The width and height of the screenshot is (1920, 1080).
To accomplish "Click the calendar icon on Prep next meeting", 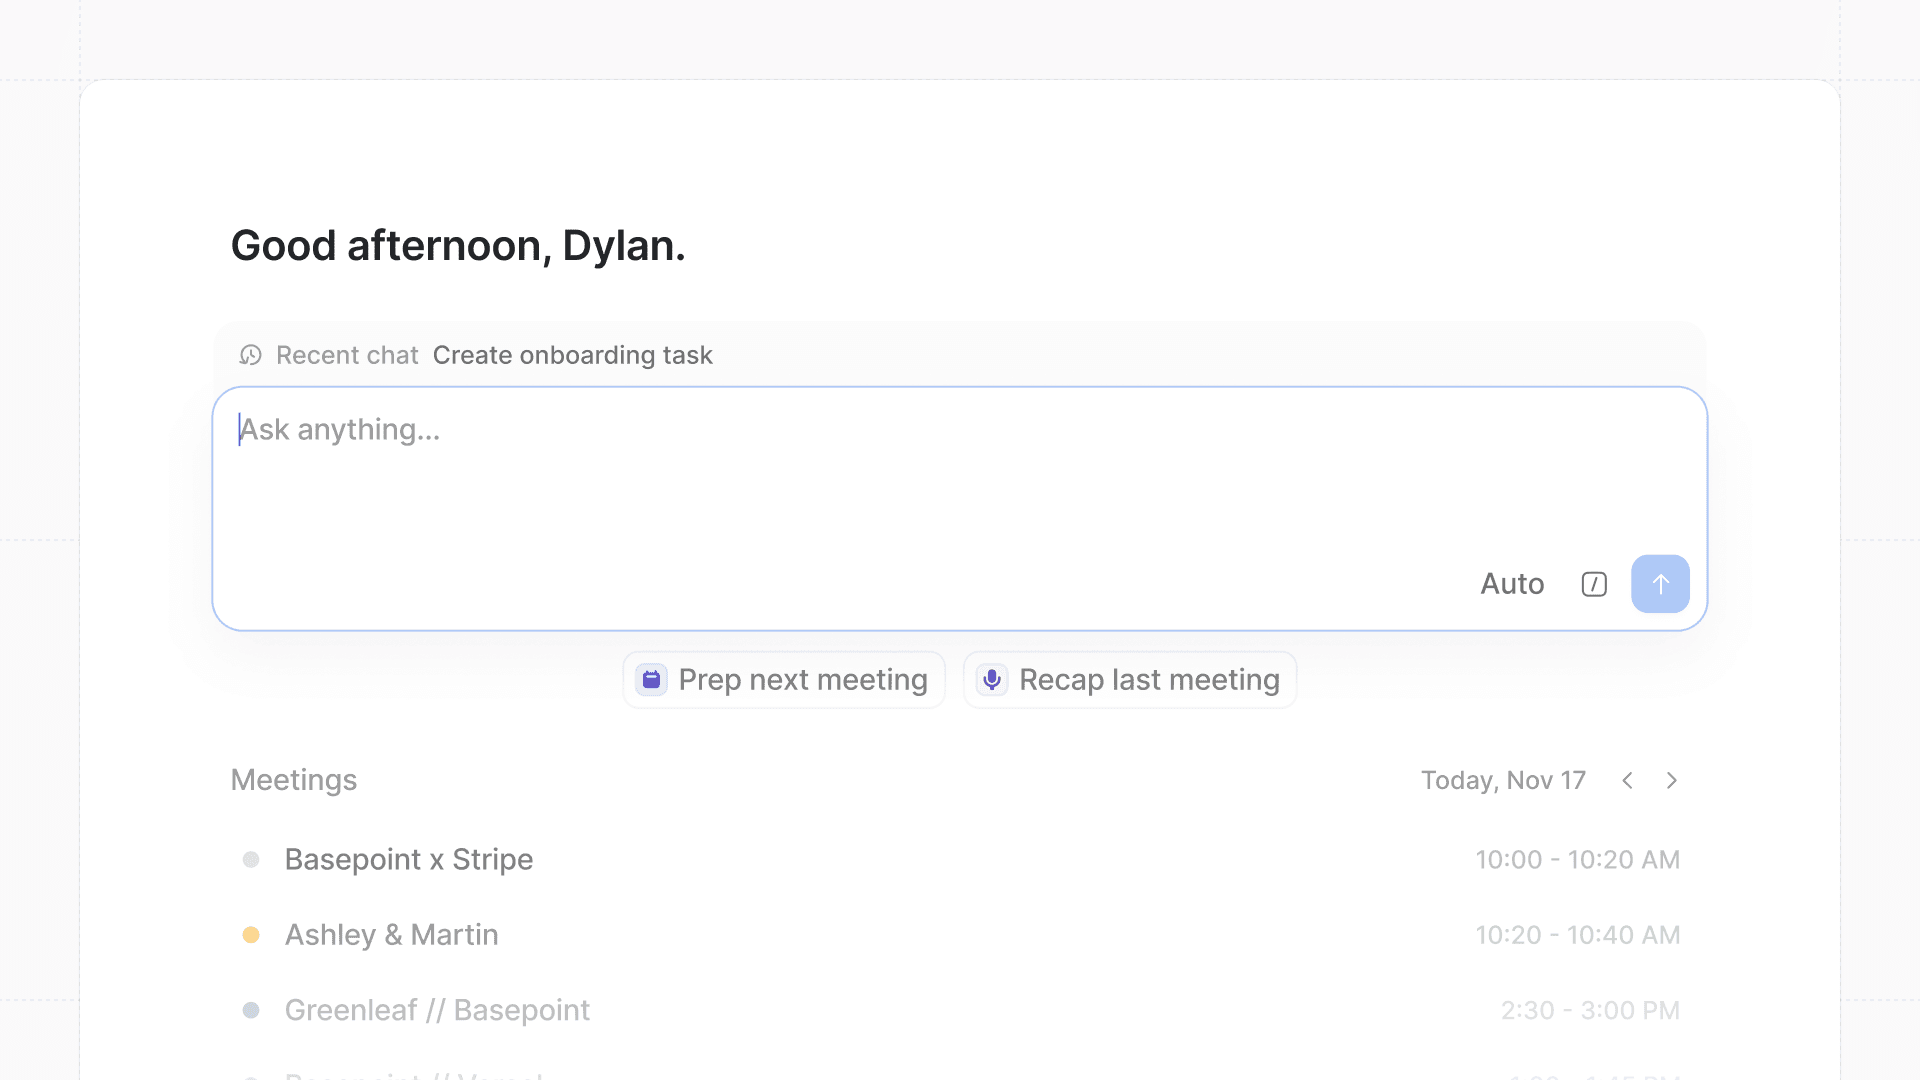I will tap(651, 679).
